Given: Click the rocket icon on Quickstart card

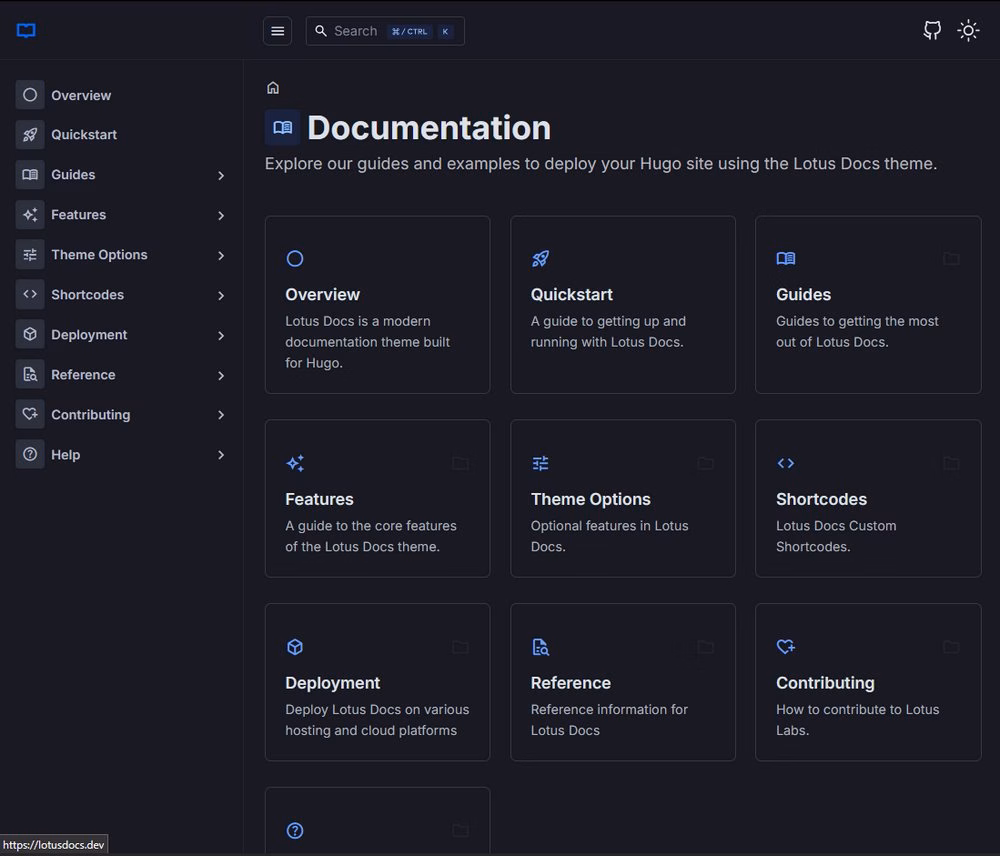Looking at the screenshot, I should click(540, 258).
